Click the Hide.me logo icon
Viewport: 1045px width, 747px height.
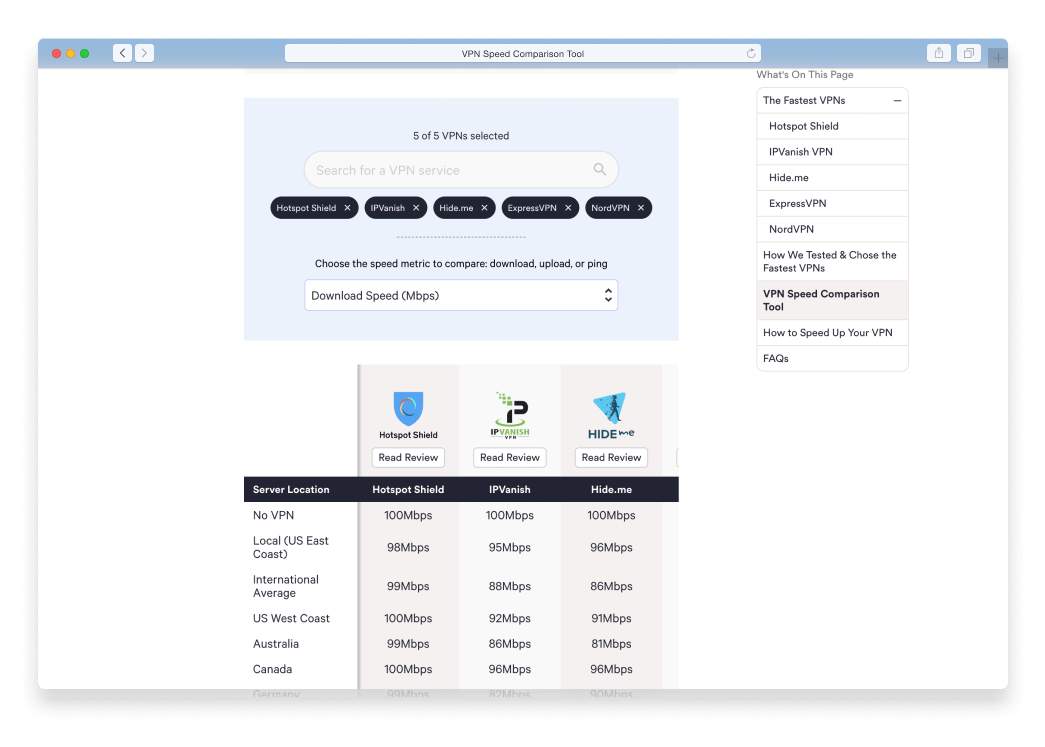(611, 410)
